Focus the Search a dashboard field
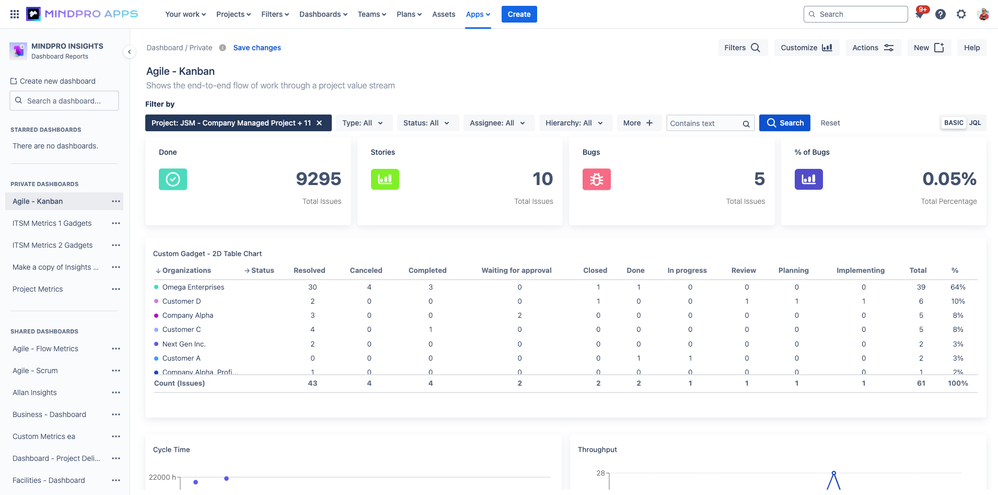 coord(64,101)
